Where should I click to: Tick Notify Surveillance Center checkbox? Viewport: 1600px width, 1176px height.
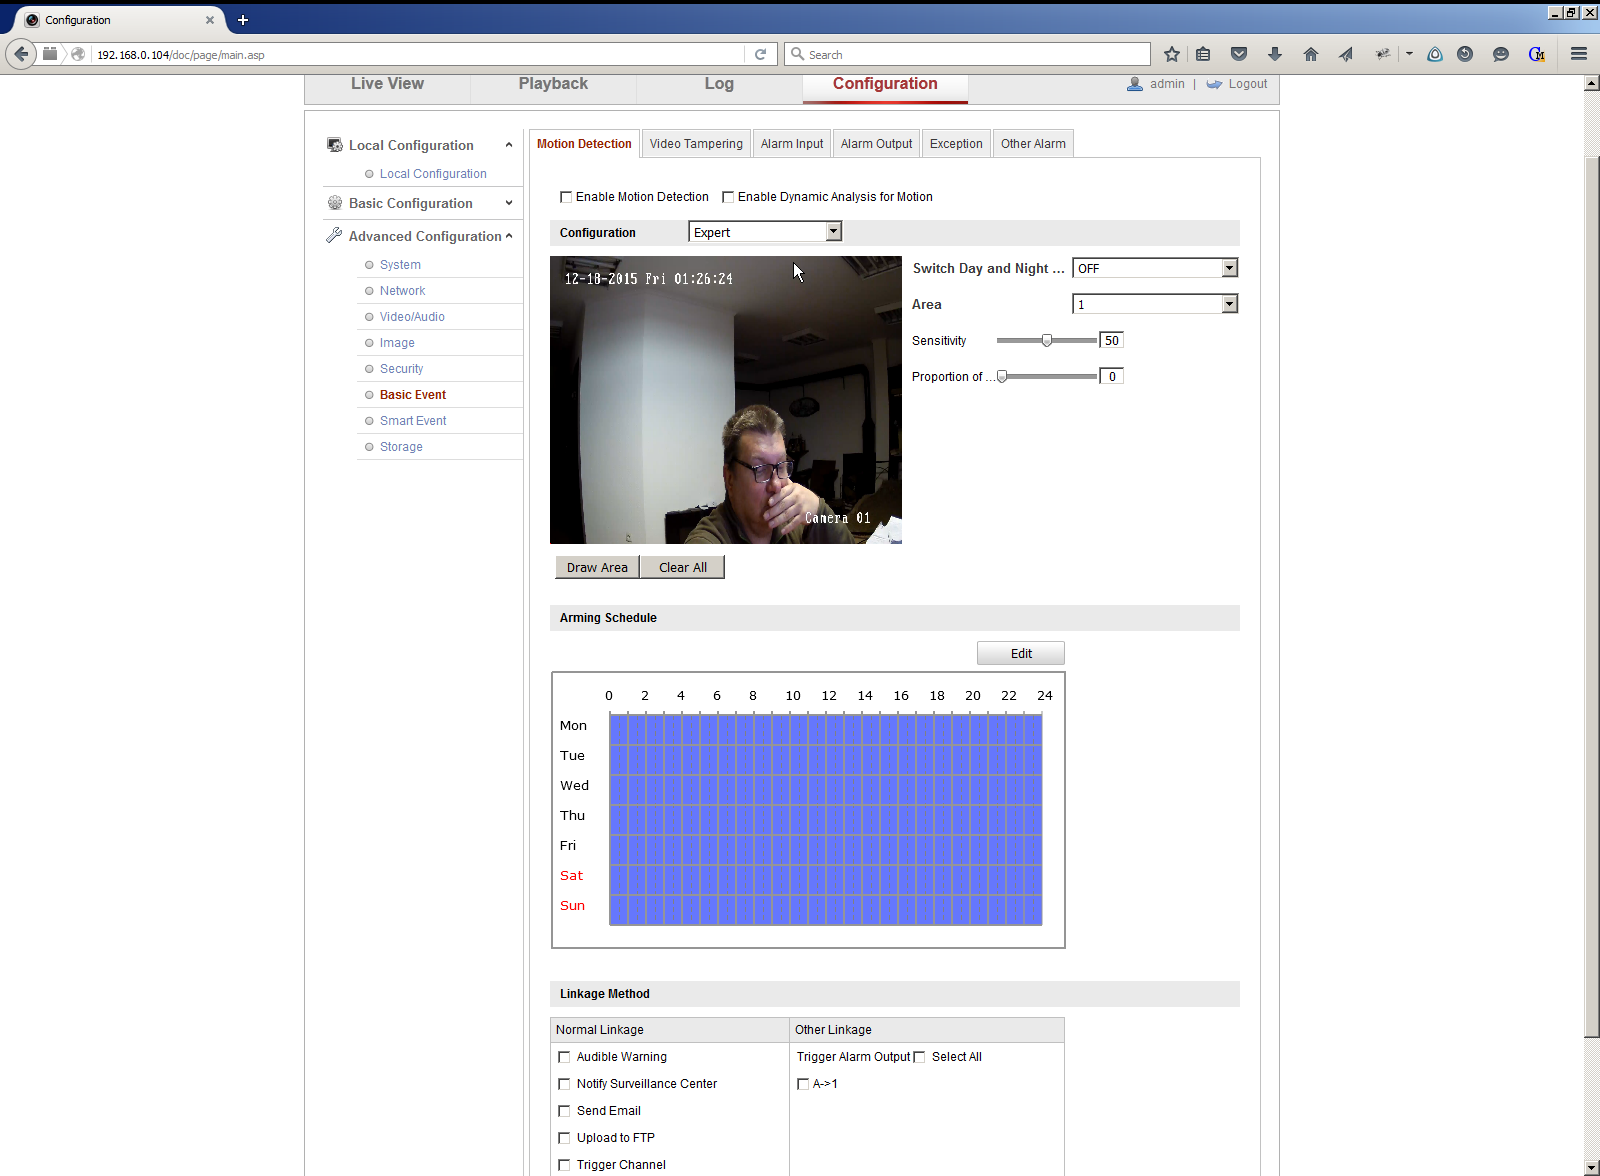(x=564, y=1084)
